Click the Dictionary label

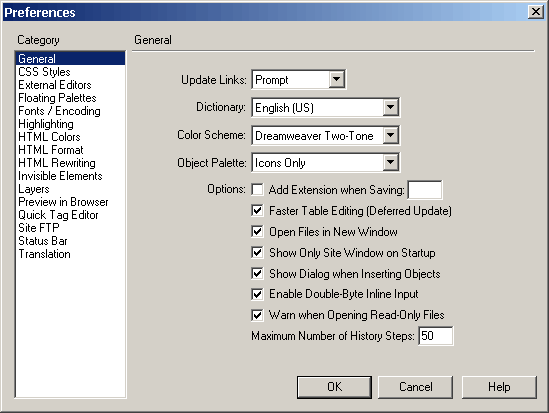click(221, 107)
